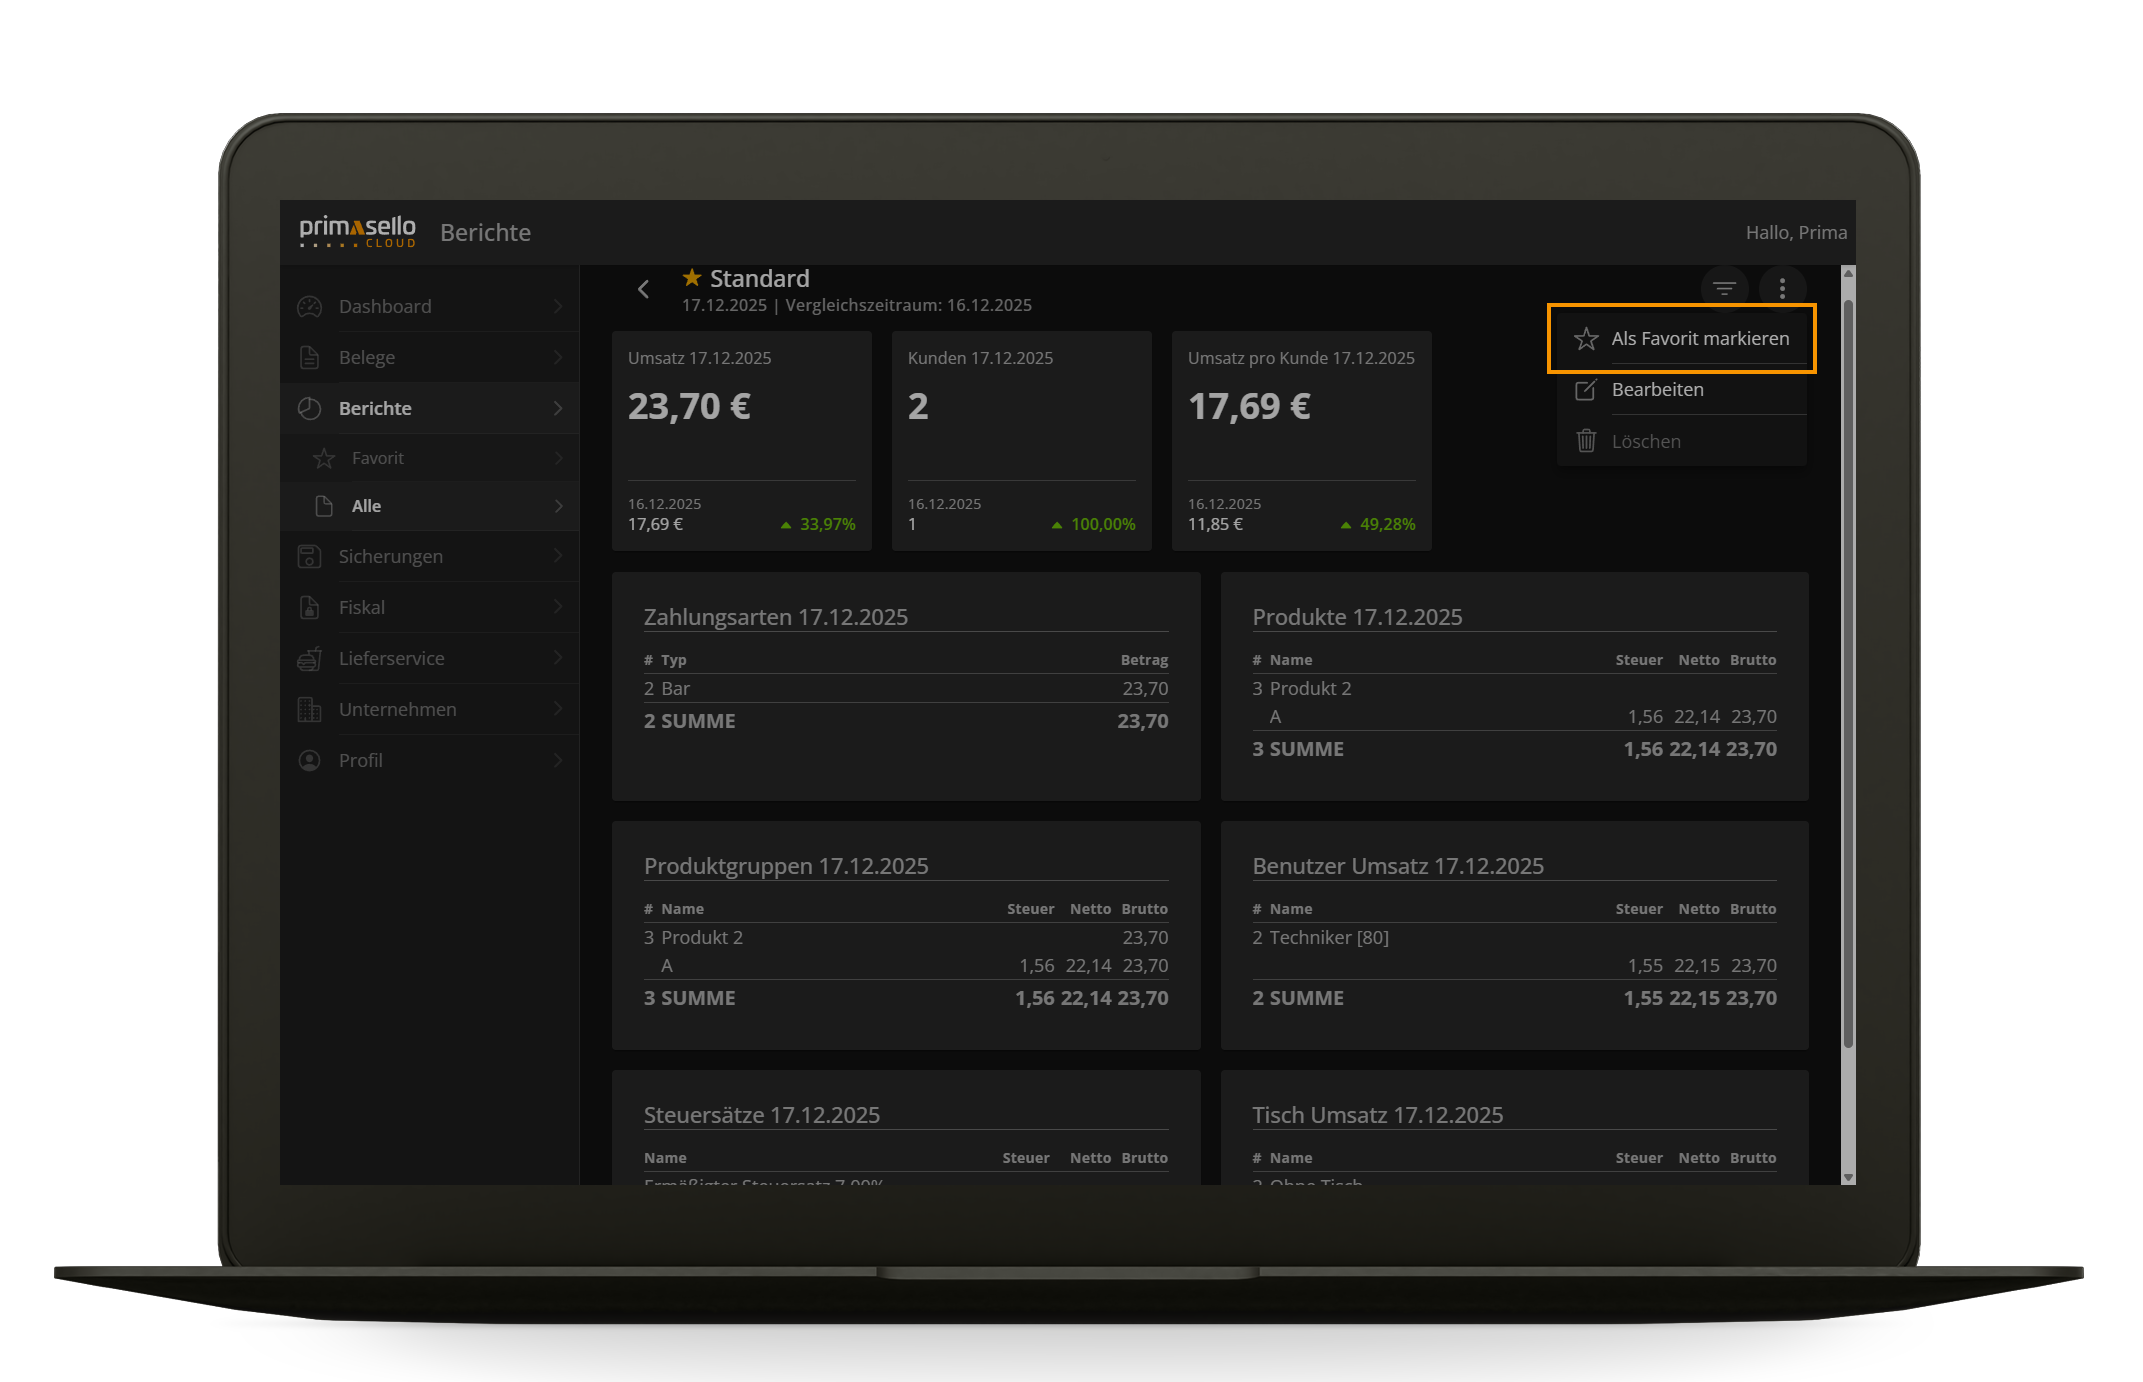Click the Profil user icon
This screenshot has width=2143, height=1382.
[x=310, y=761]
